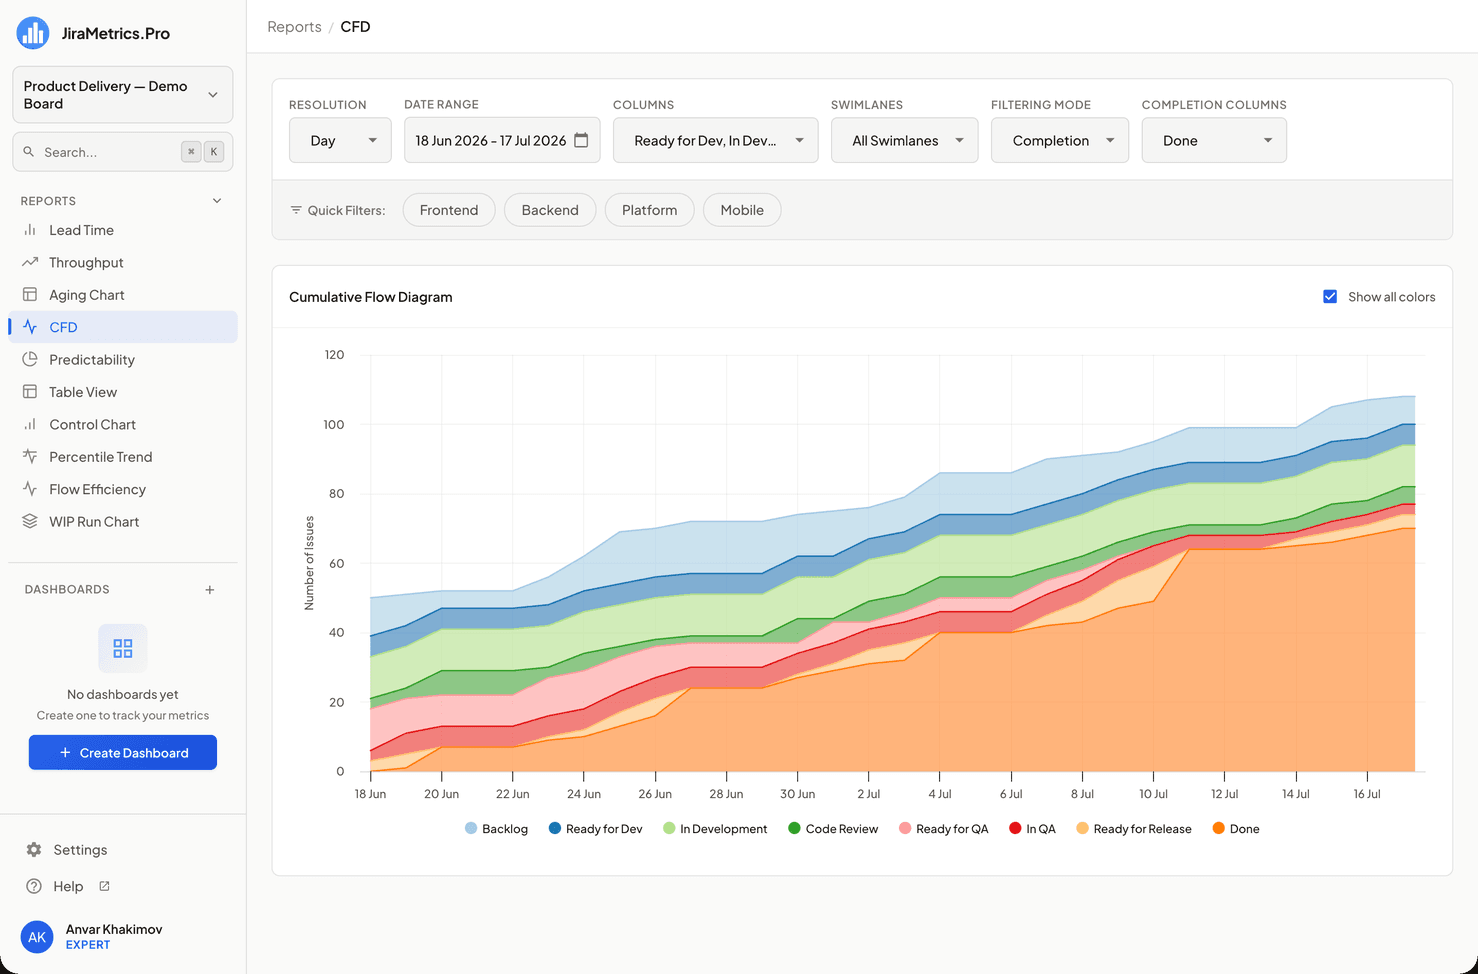Toggle Backlog series in chart legend
This screenshot has width=1478, height=974.
[x=497, y=829]
